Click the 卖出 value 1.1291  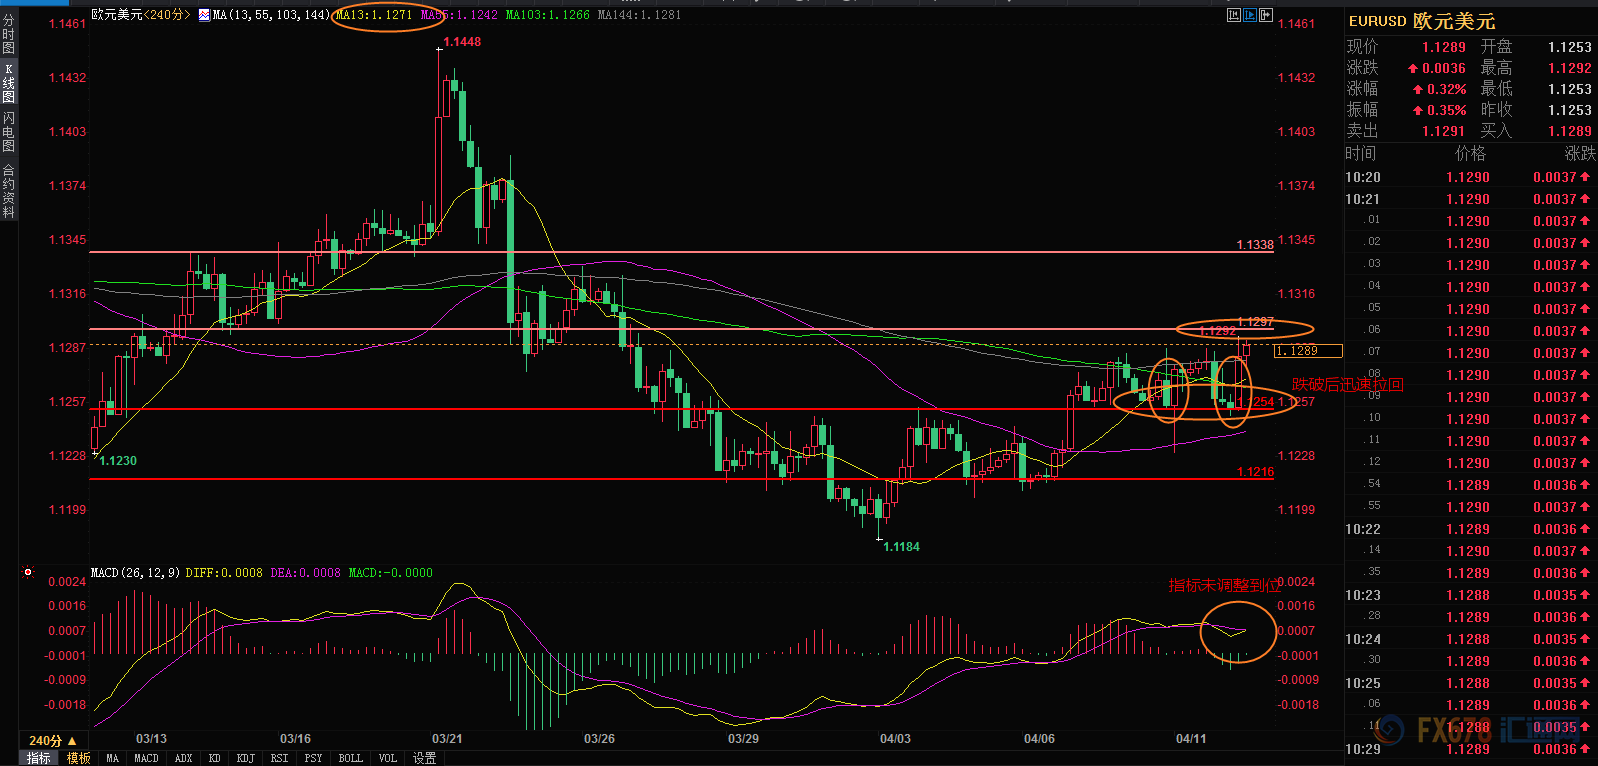pos(1444,131)
